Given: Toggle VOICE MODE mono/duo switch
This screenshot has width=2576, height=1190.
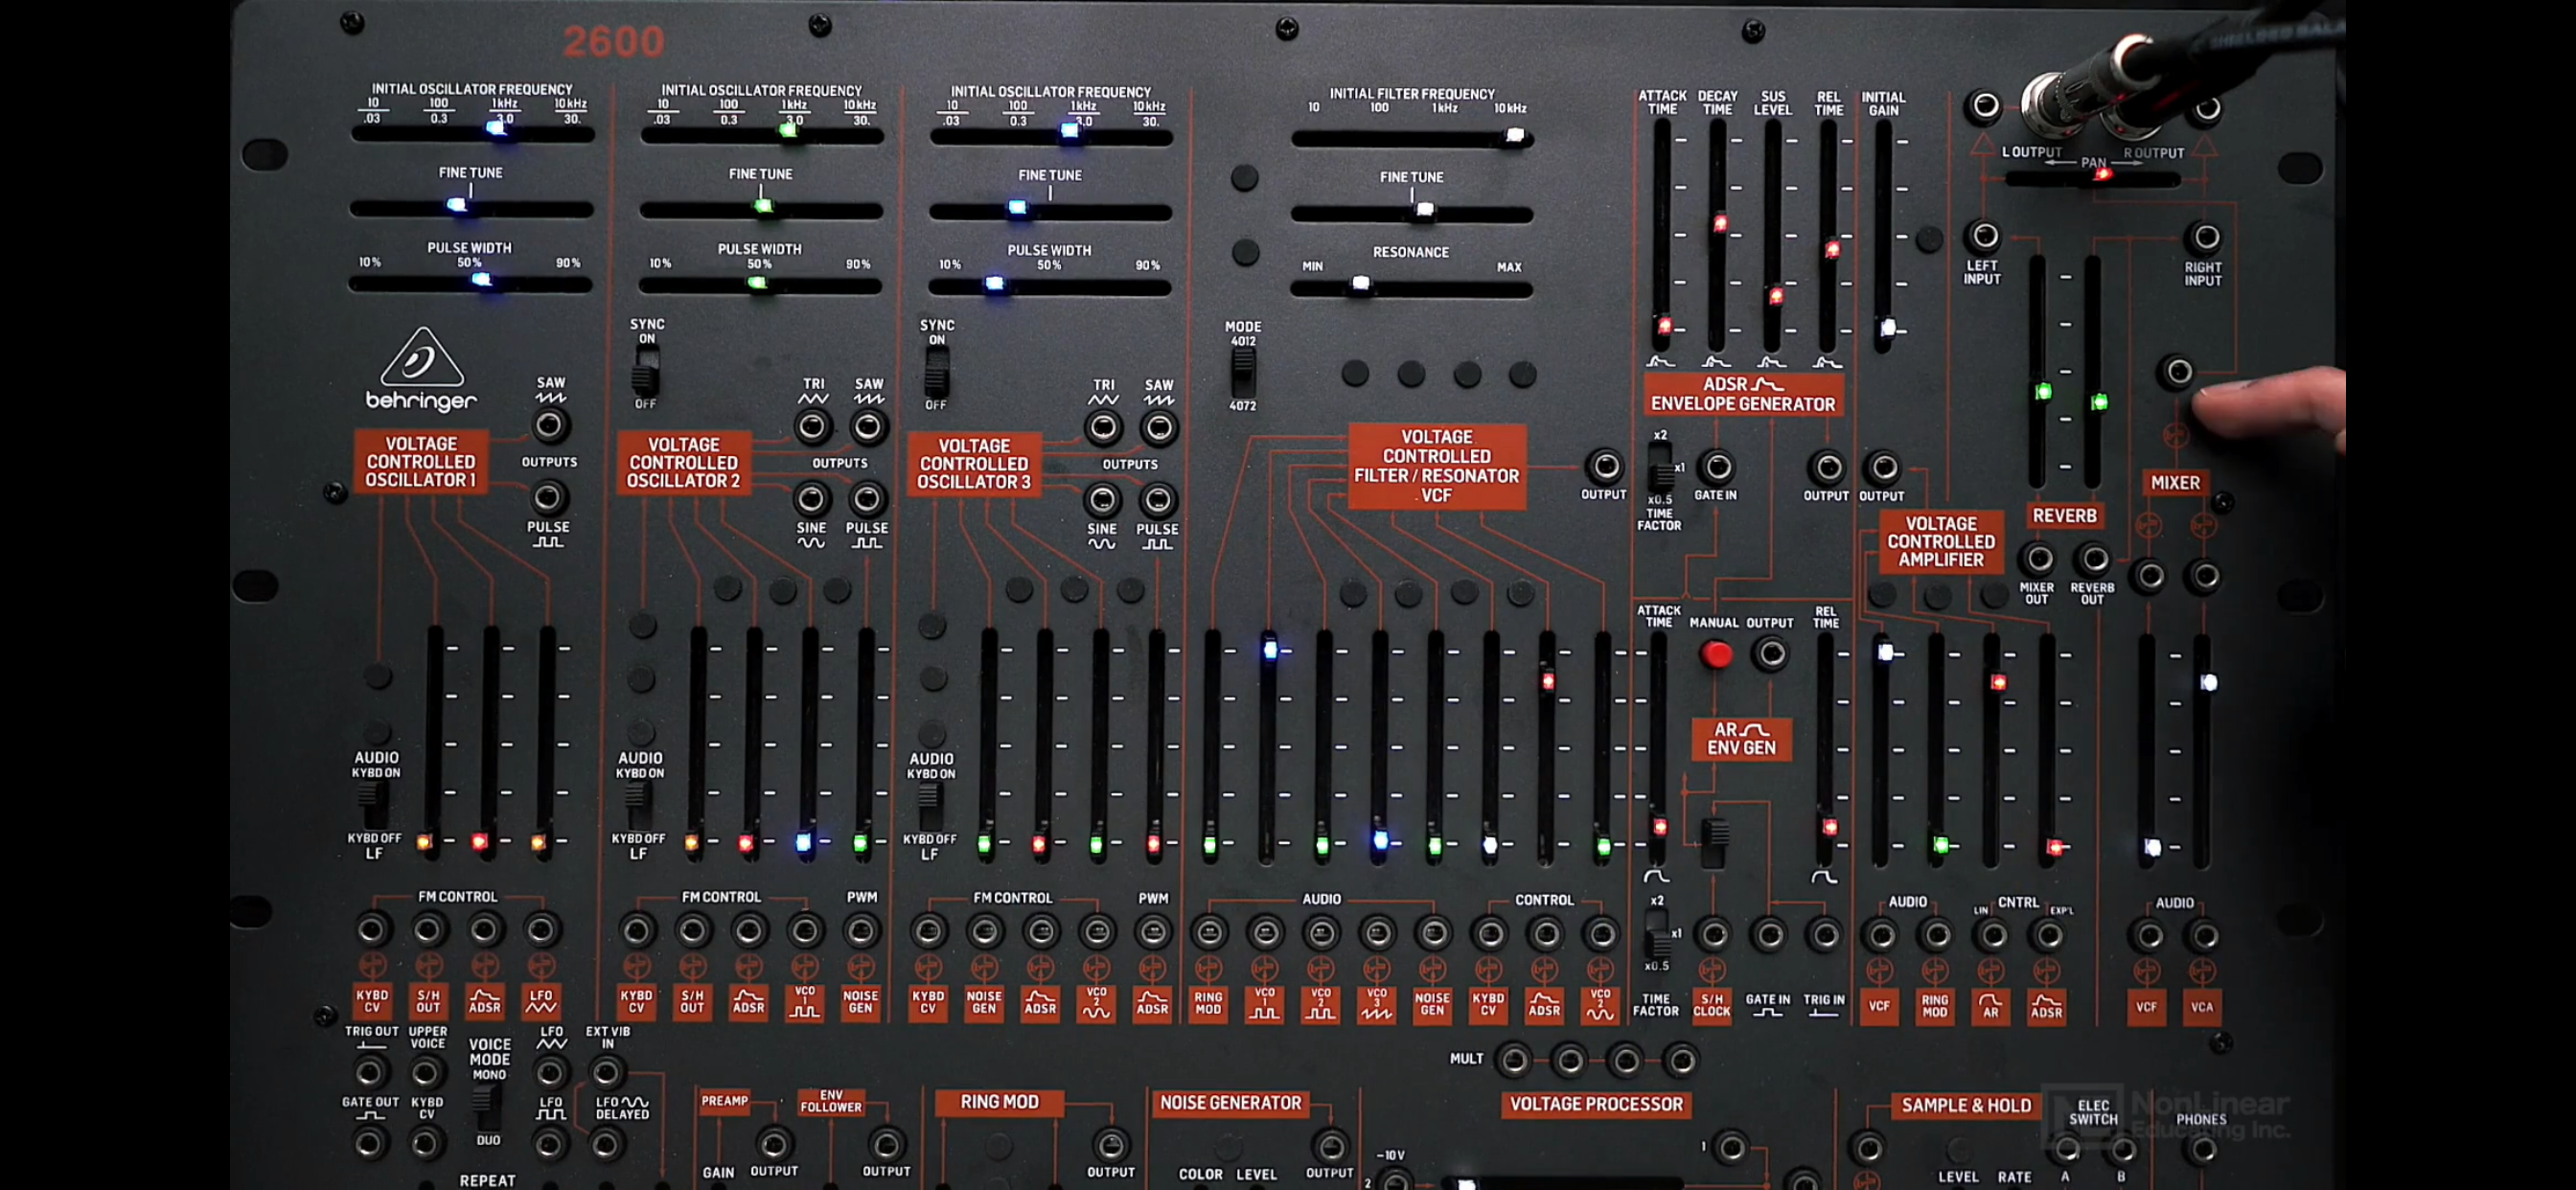Looking at the screenshot, I should coord(487,1108).
